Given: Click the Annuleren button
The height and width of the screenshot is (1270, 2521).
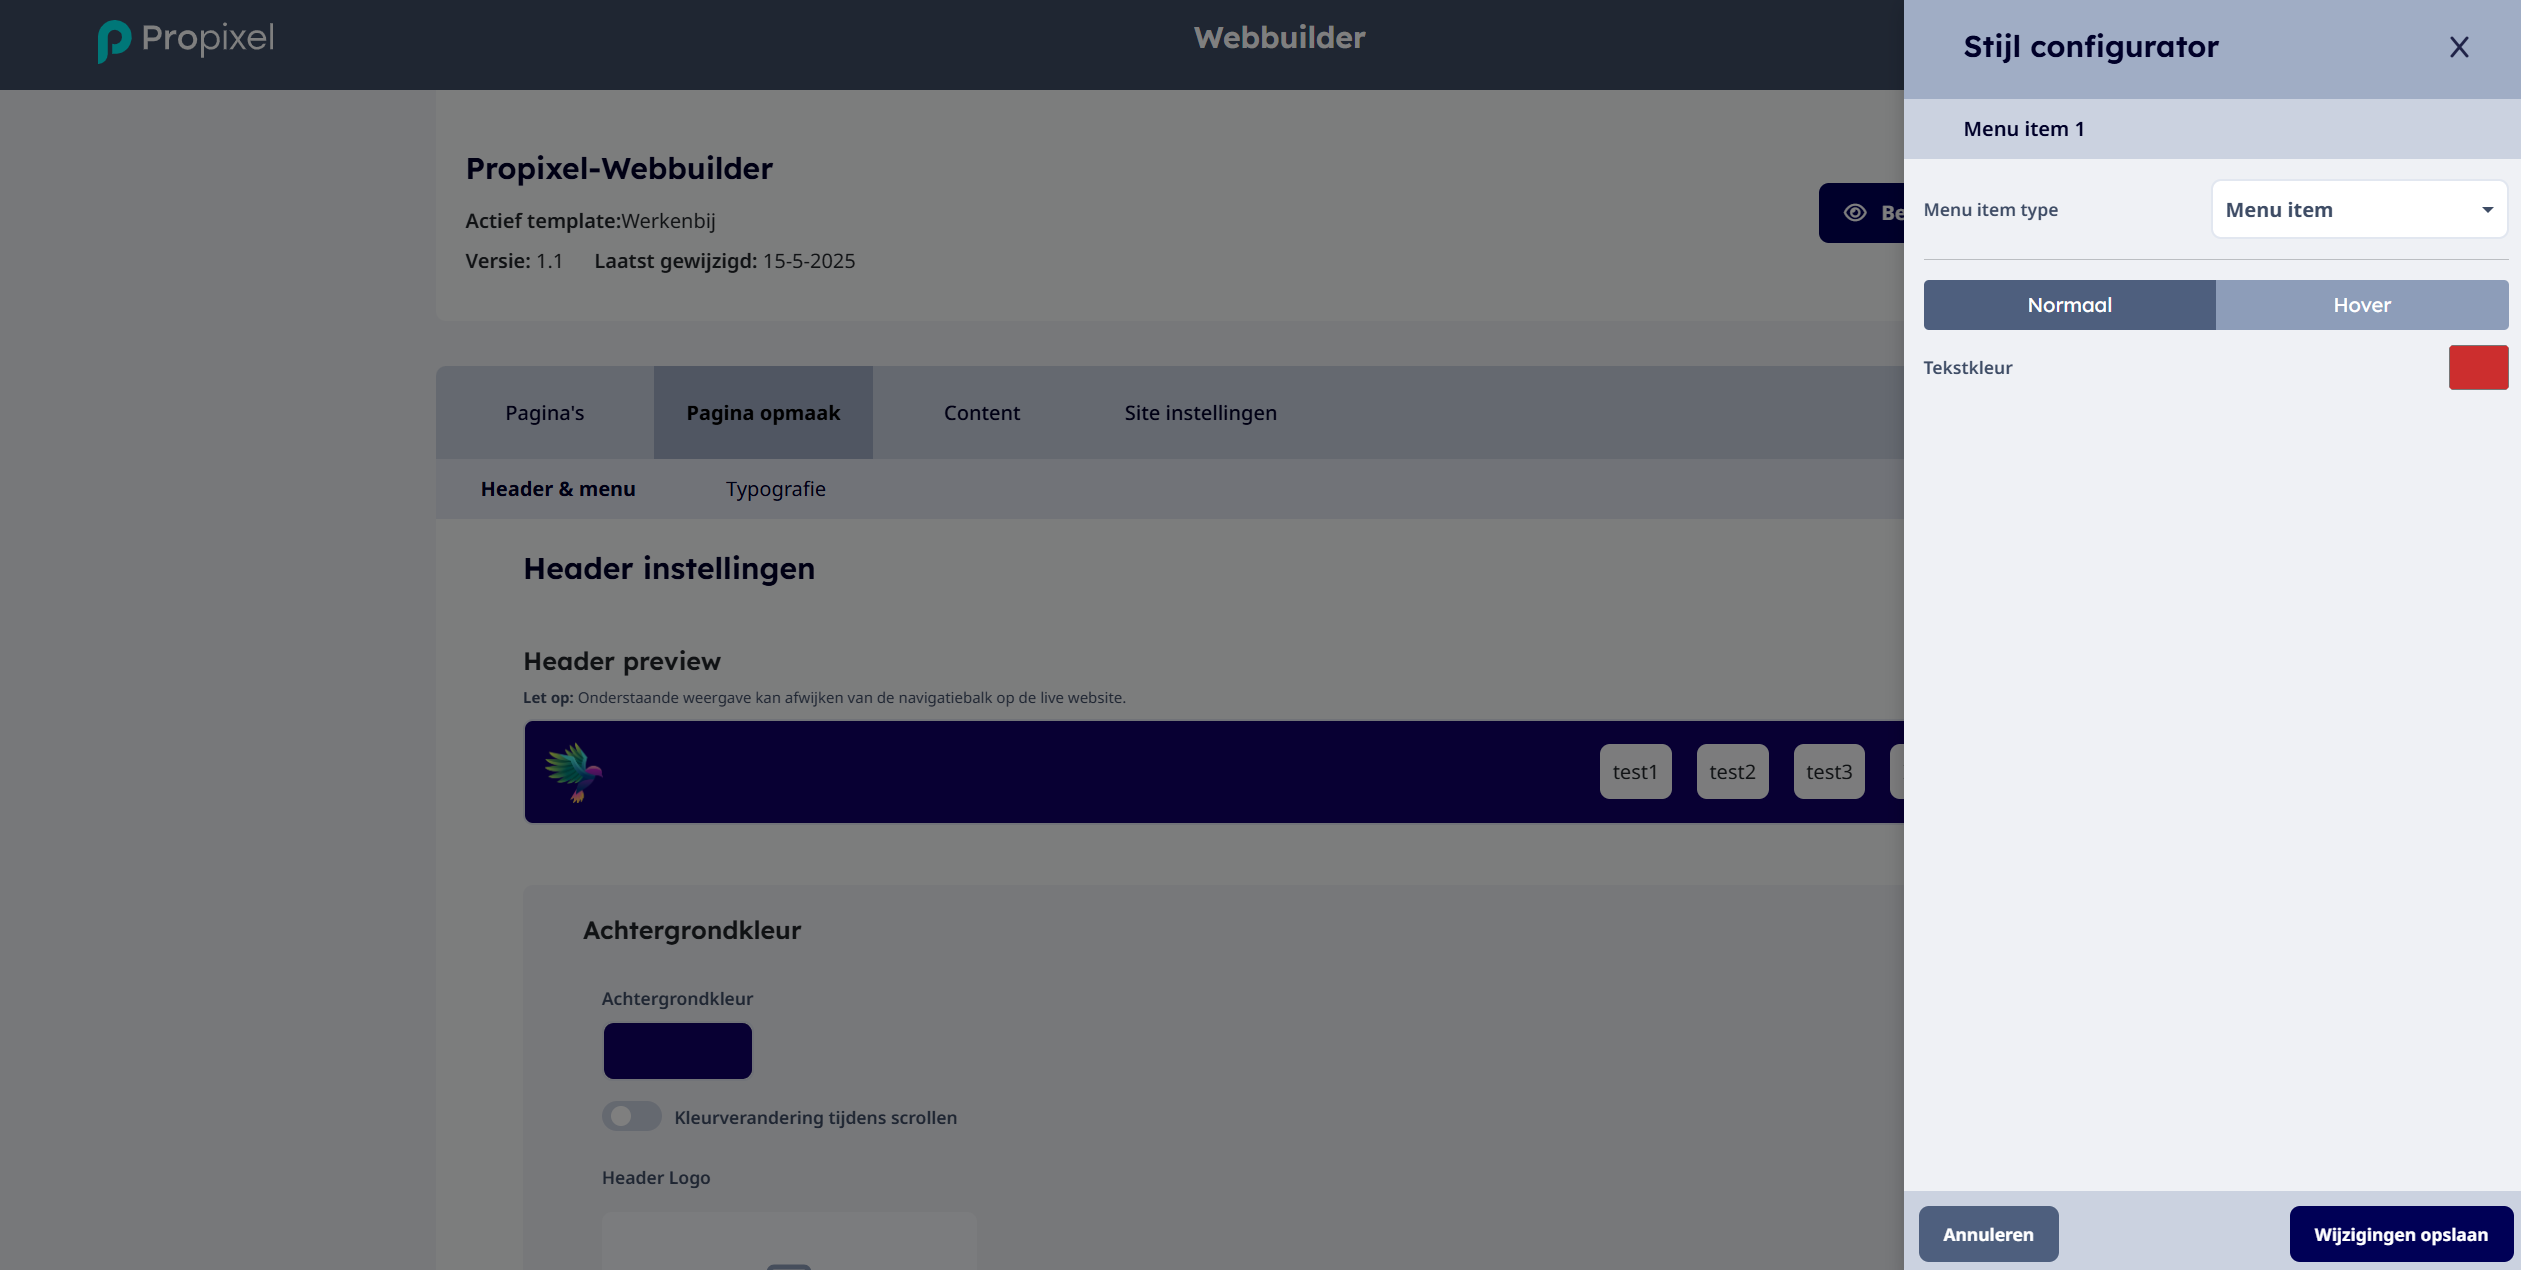Looking at the screenshot, I should tap(1988, 1234).
